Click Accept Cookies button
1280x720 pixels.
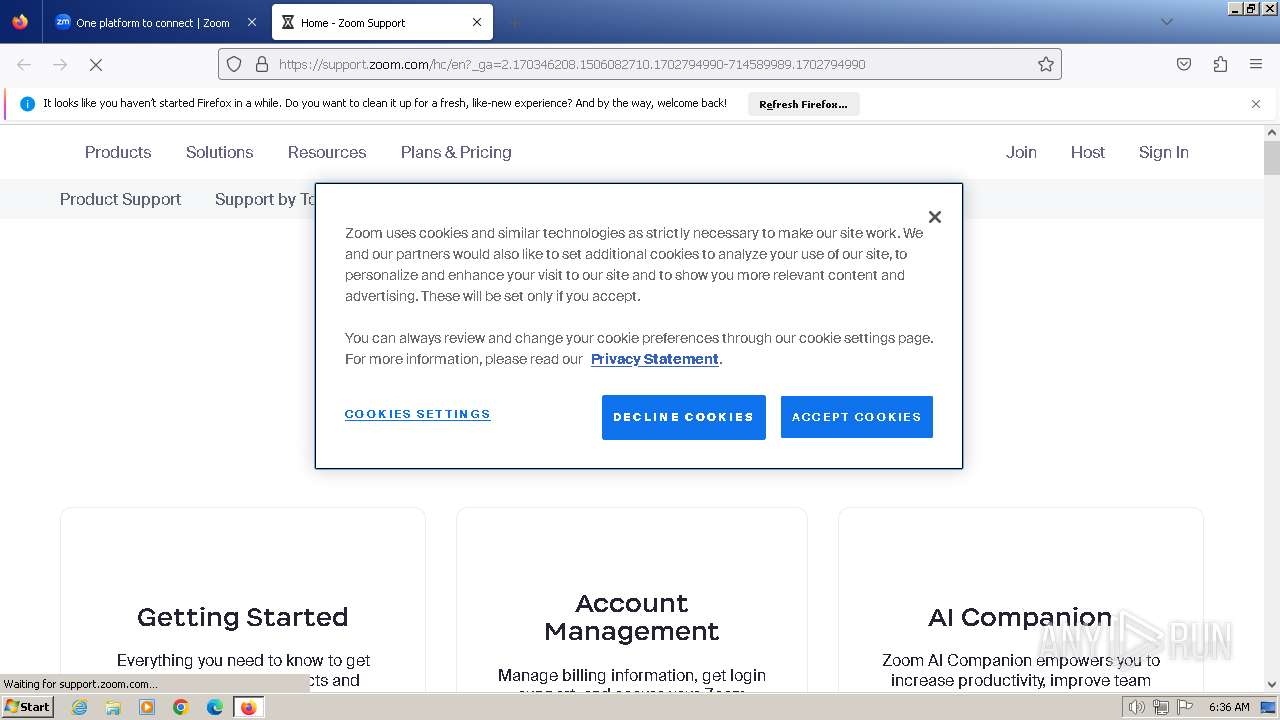point(857,417)
